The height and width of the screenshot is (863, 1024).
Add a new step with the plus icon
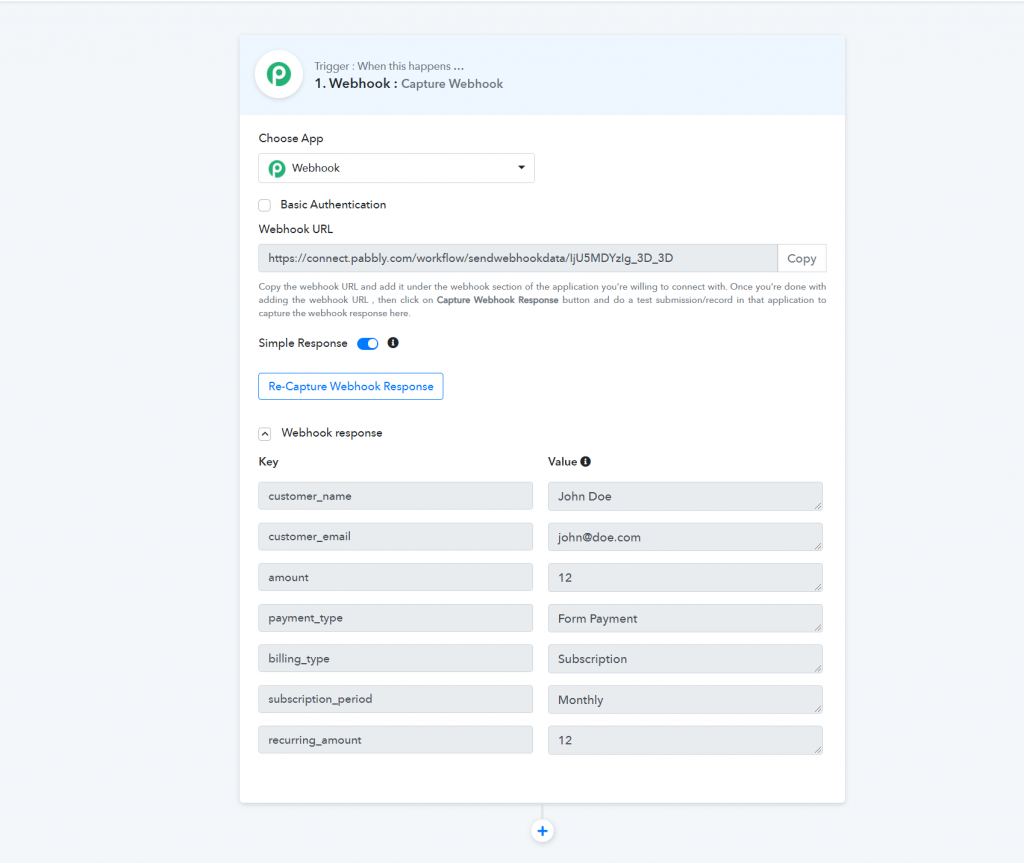(x=542, y=831)
